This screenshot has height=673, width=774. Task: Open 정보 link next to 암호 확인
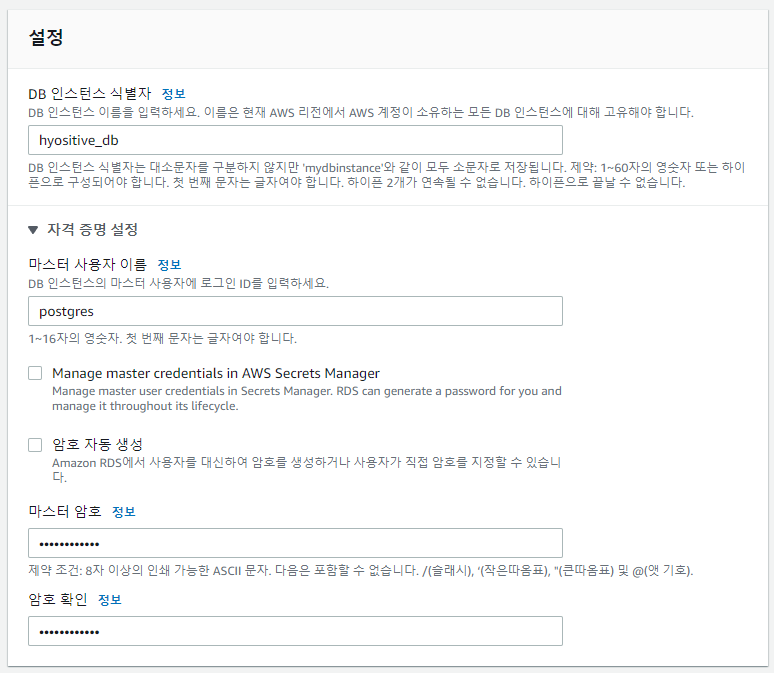click(110, 600)
